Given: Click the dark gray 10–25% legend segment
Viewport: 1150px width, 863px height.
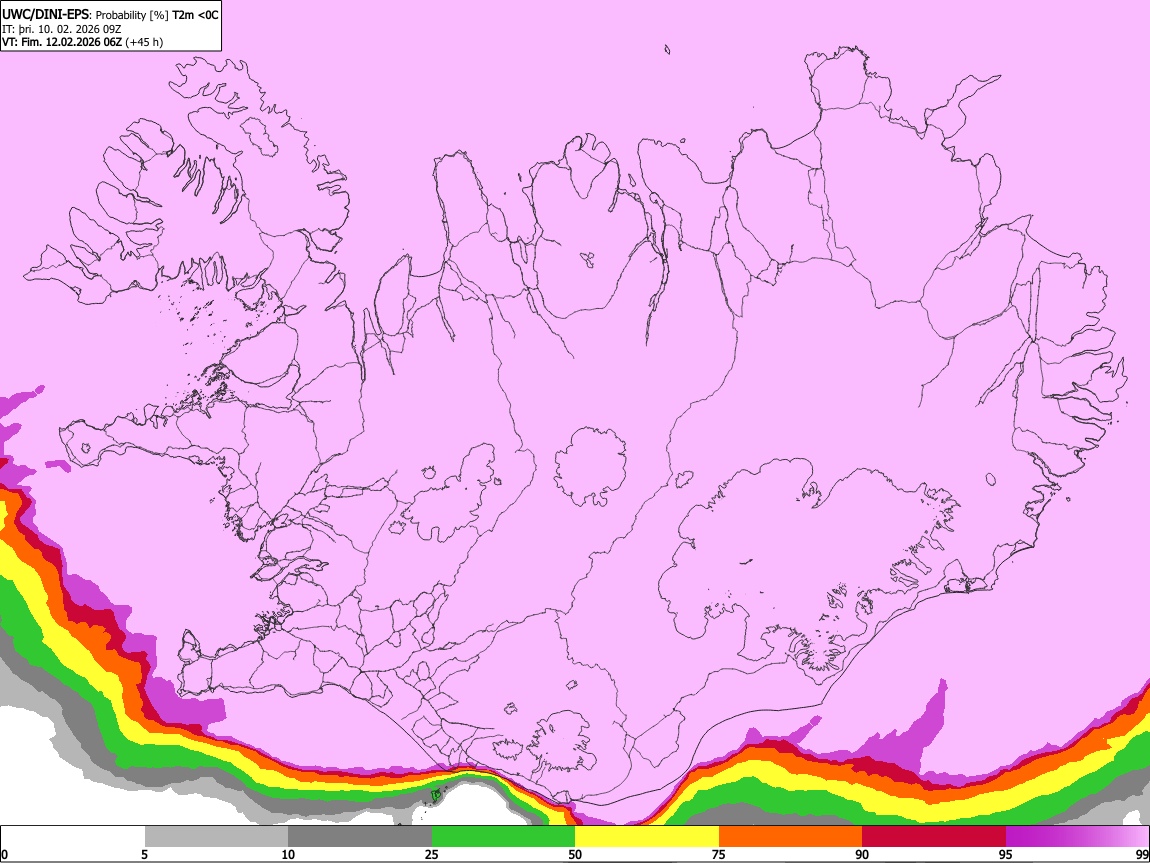Looking at the screenshot, I should tap(360, 837).
